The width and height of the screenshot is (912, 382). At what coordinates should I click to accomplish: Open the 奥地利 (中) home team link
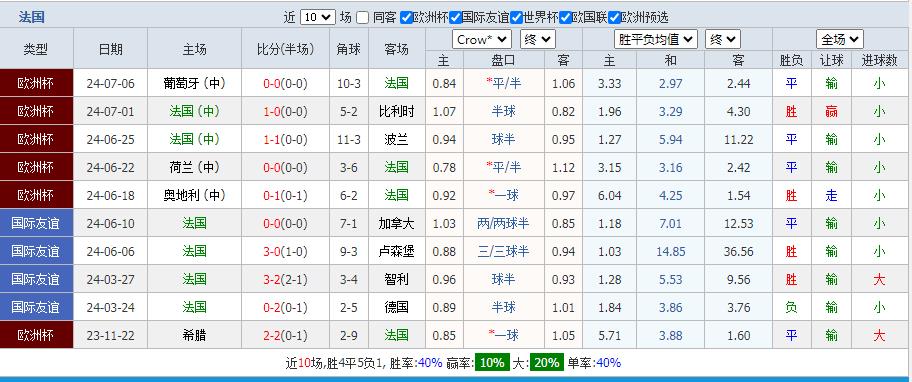click(194, 195)
